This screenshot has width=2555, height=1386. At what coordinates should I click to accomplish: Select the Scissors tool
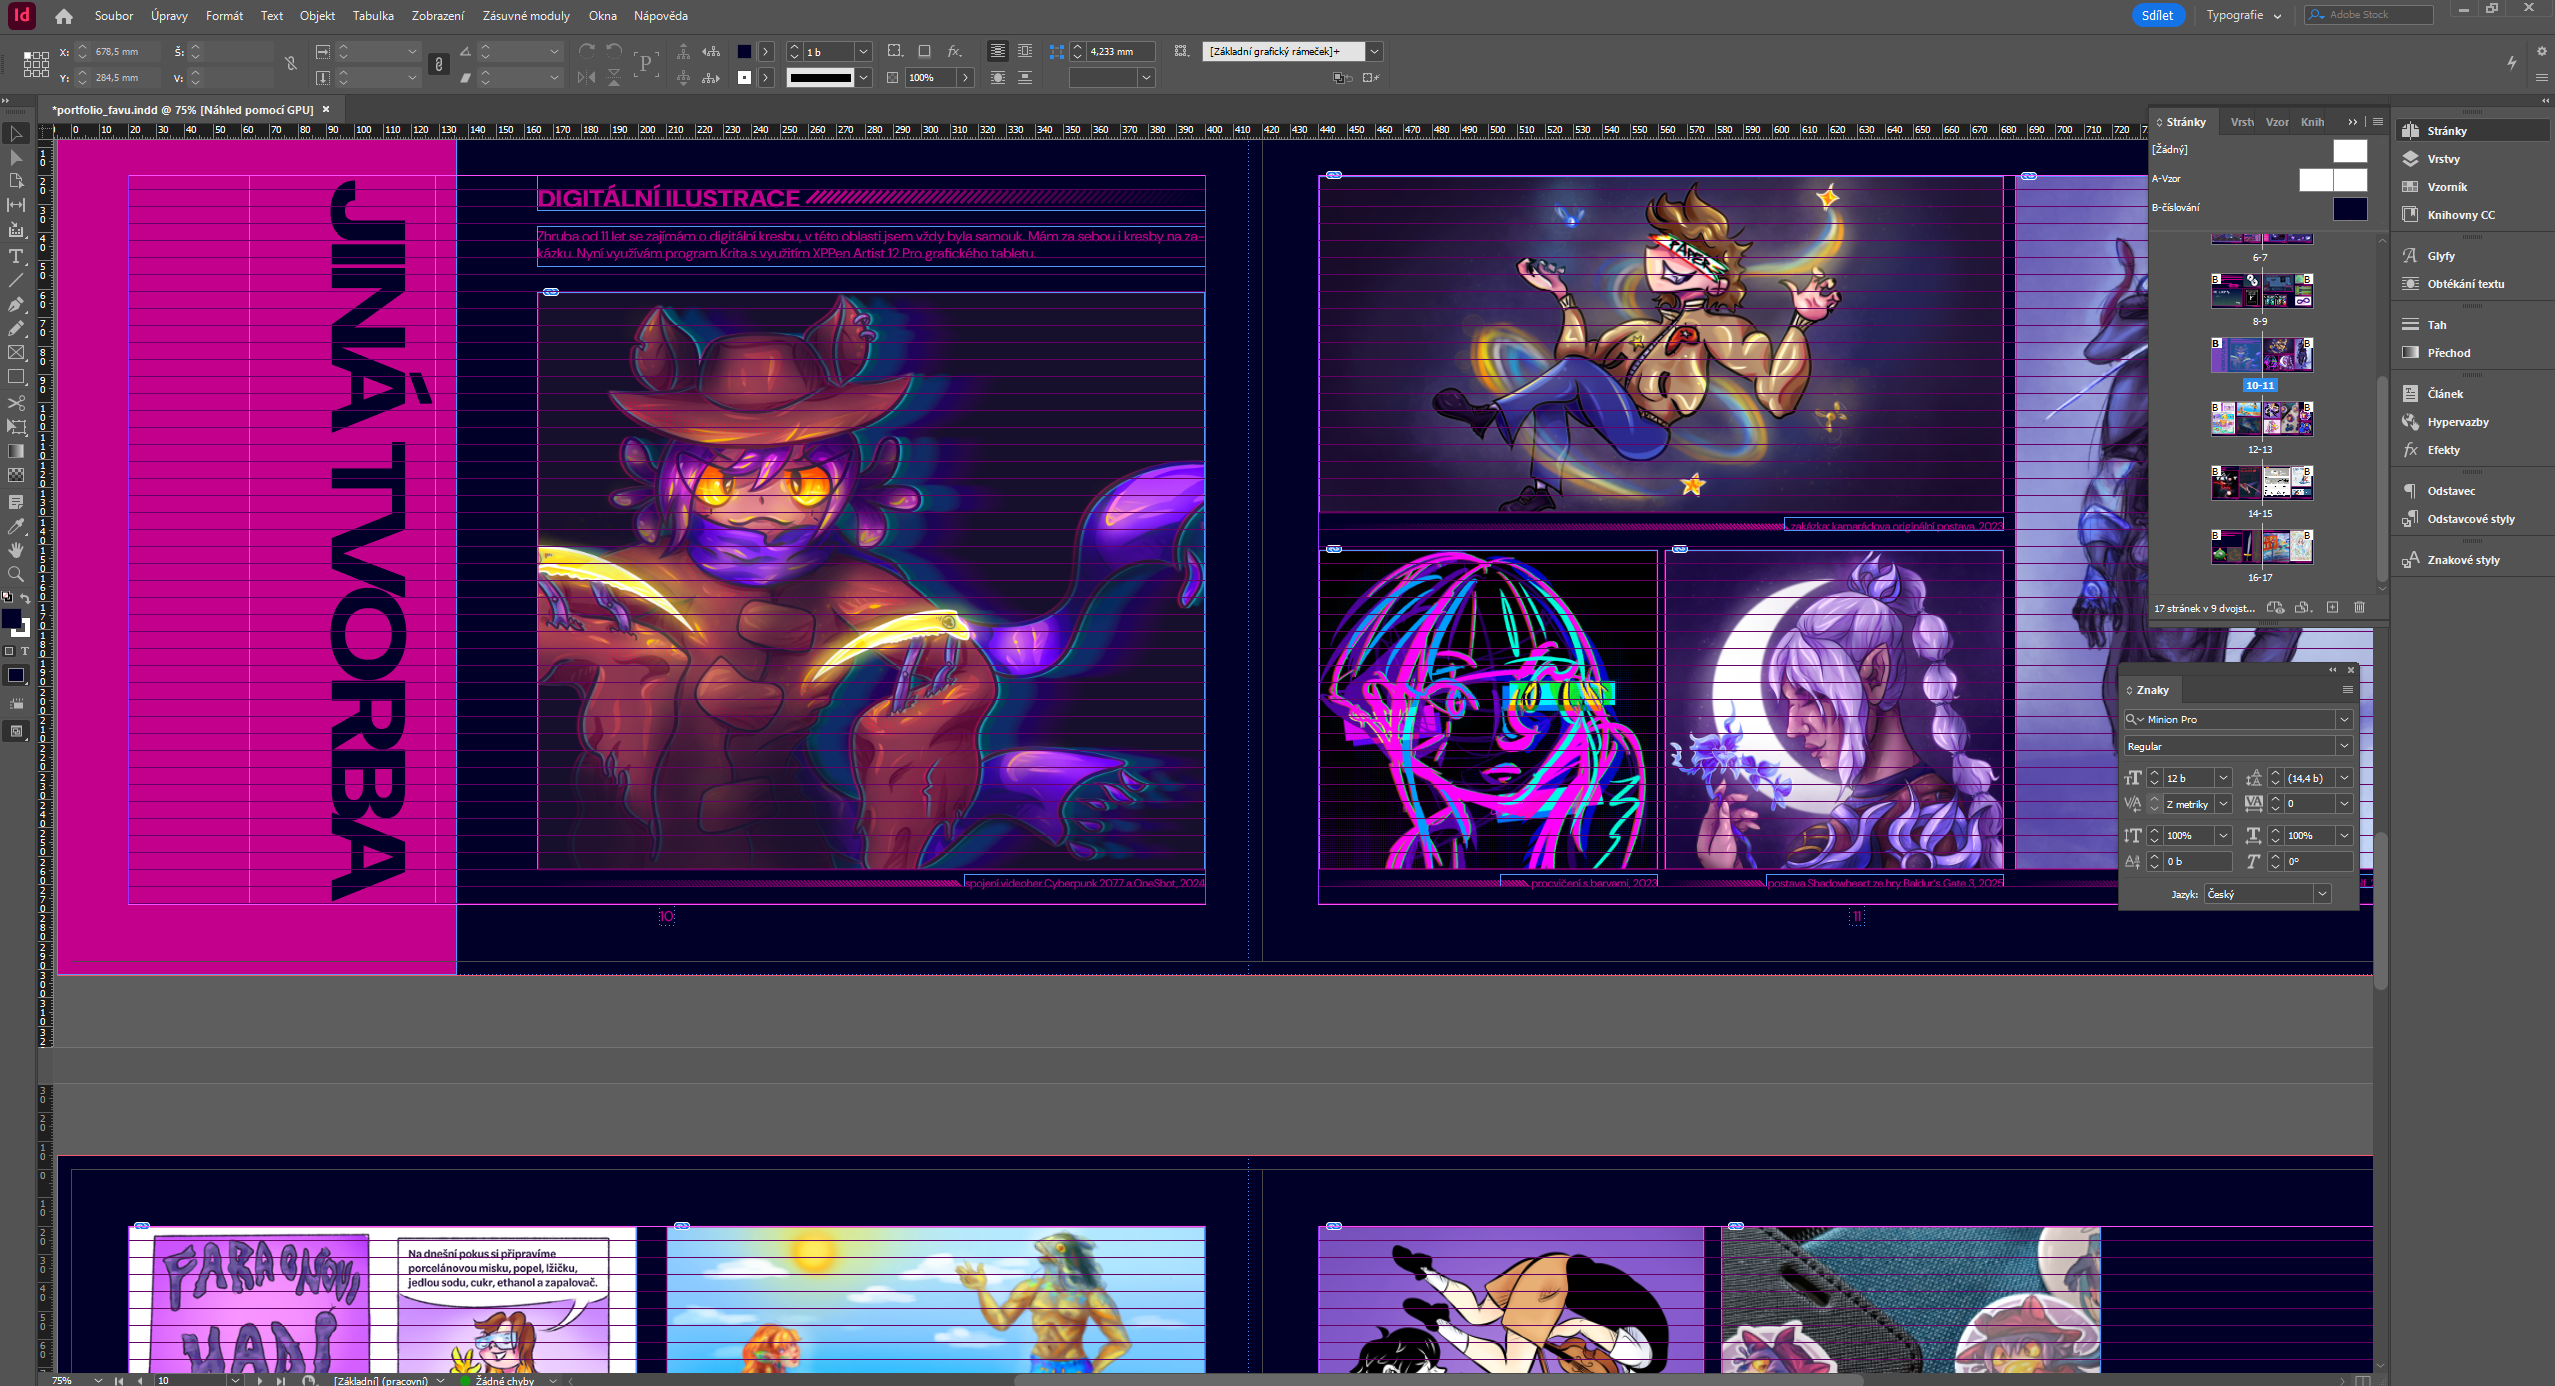click(16, 403)
